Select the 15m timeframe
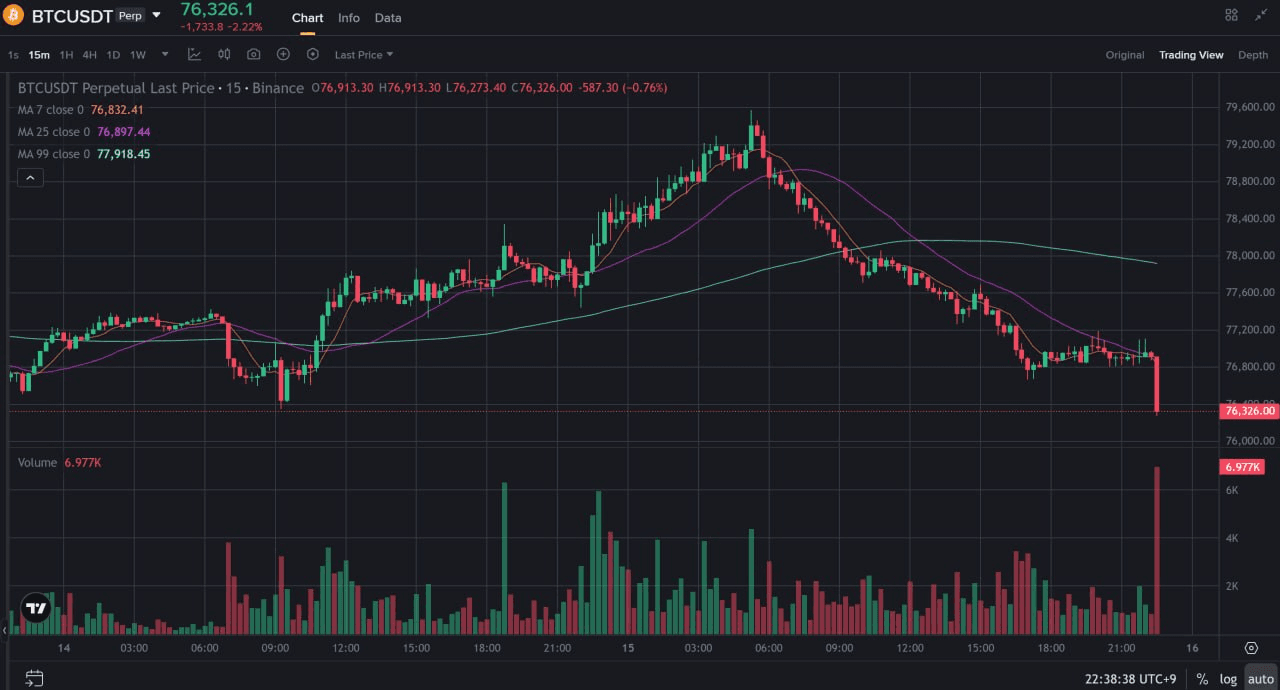Viewport: 1280px width, 690px height. click(39, 55)
